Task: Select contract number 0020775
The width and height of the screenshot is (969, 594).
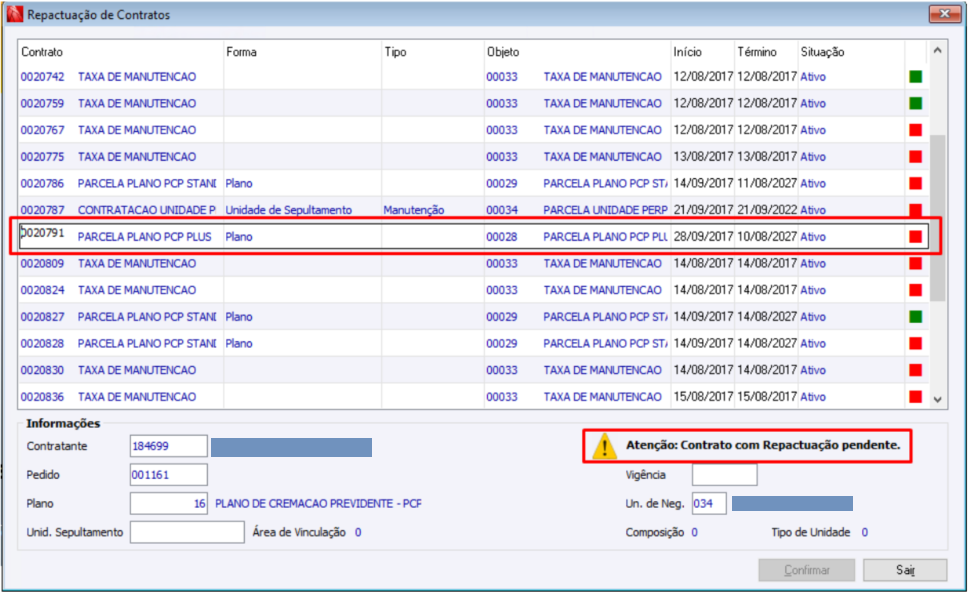Action: [x=42, y=156]
